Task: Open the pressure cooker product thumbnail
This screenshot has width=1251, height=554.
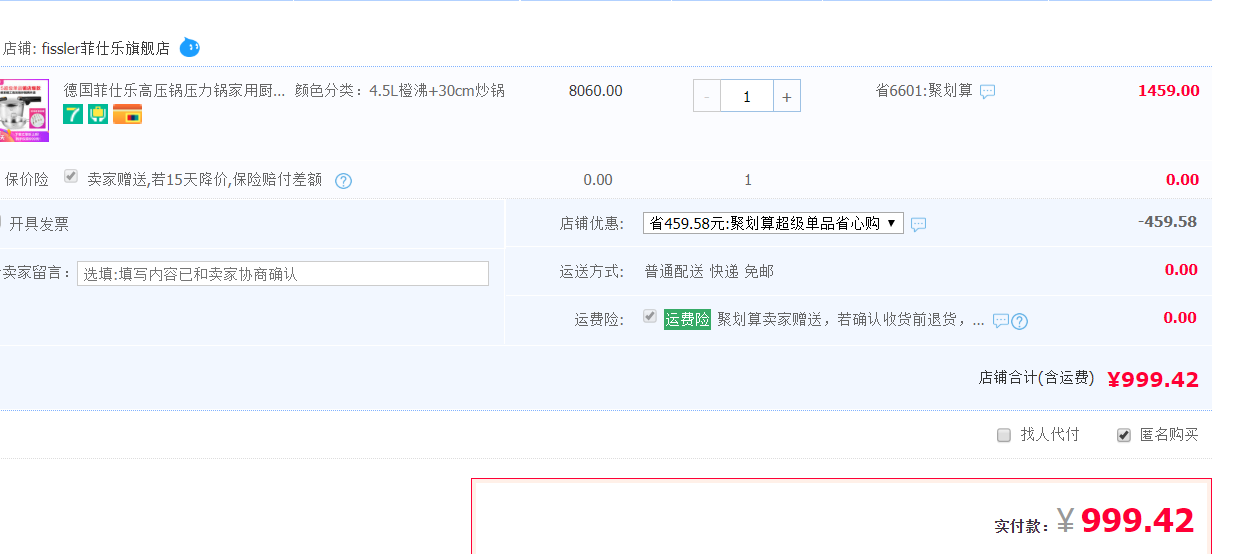Action: click(23, 110)
